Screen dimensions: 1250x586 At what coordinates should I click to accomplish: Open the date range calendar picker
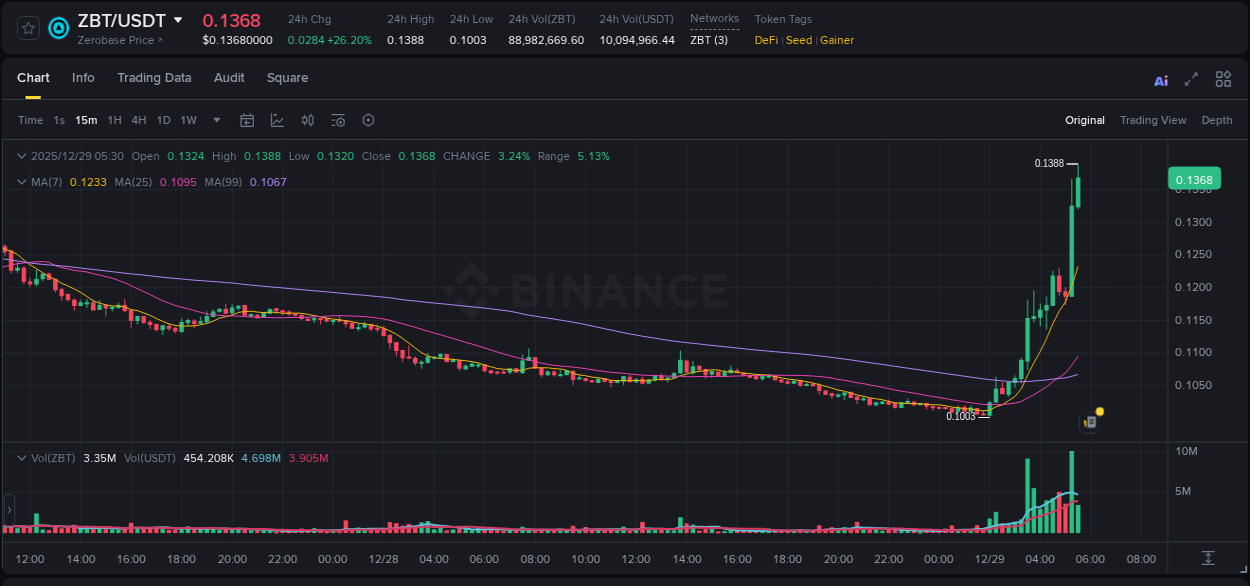click(247, 120)
